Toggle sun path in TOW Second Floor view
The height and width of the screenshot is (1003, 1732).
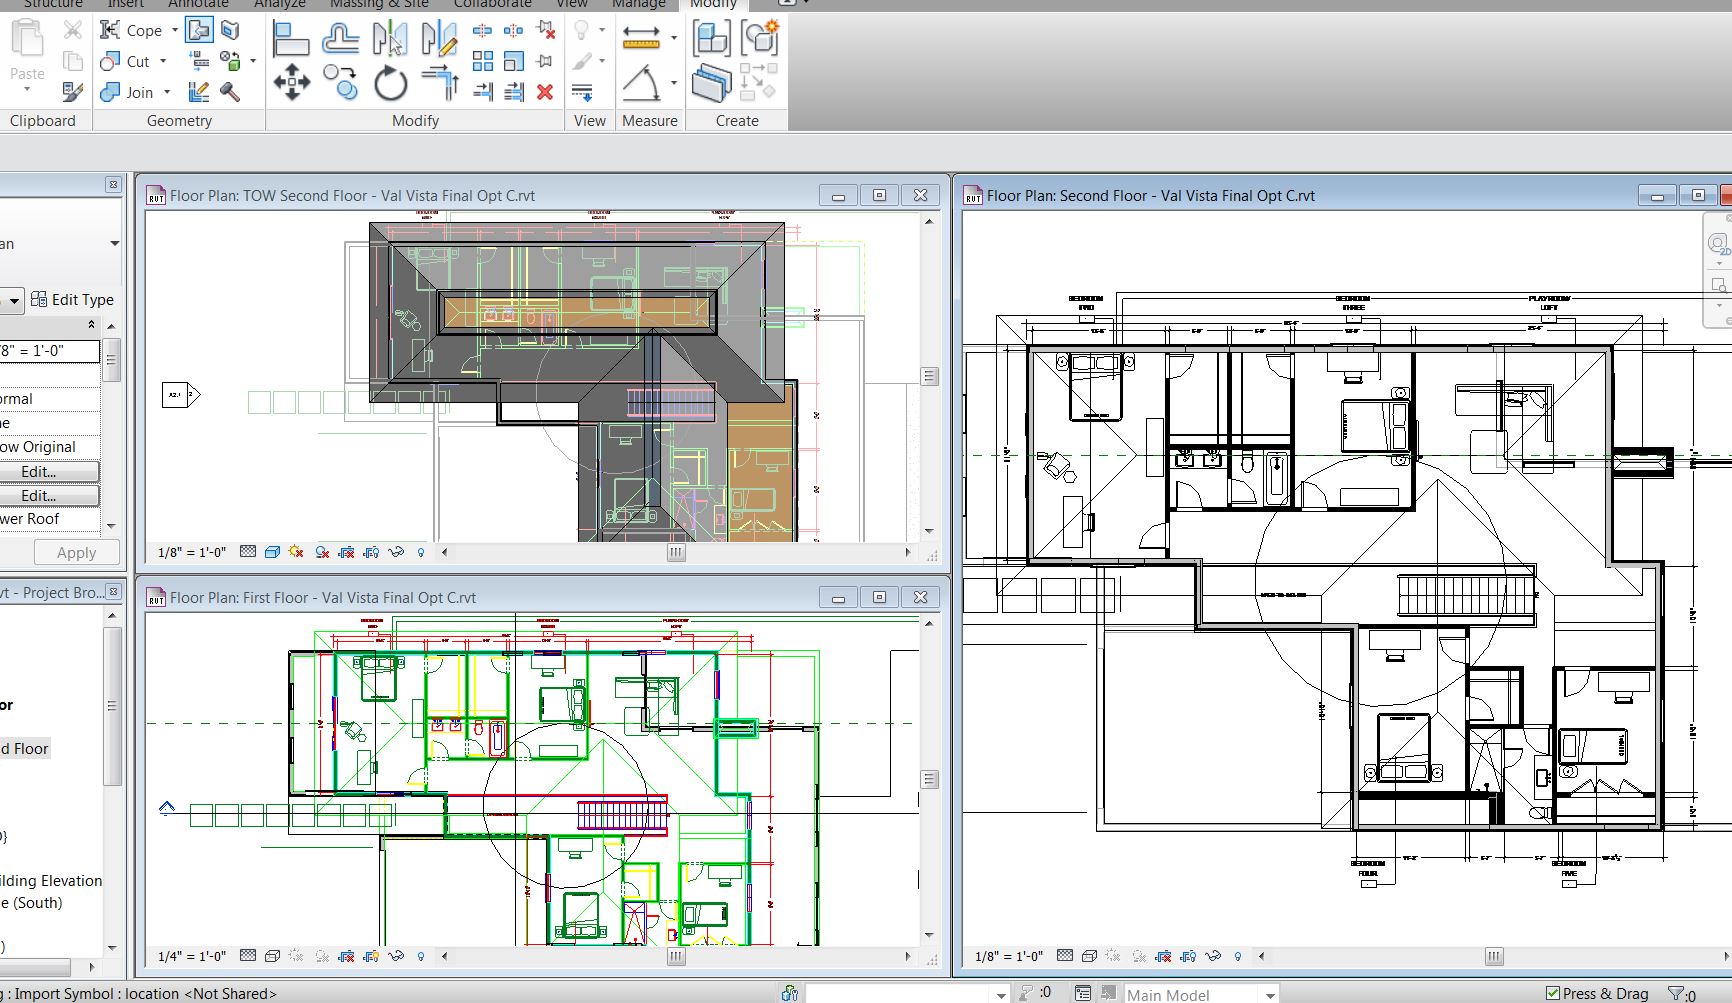tap(296, 552)
